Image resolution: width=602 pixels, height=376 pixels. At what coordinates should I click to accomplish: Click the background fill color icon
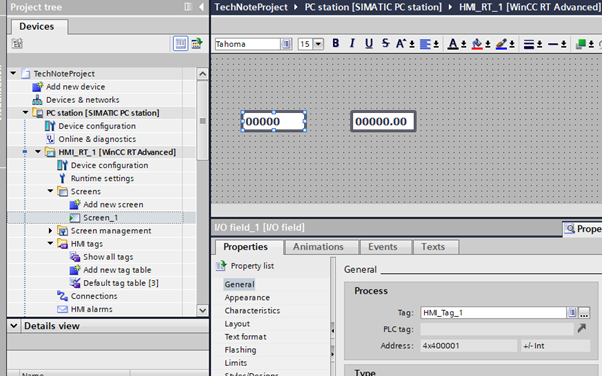[477, 44]
